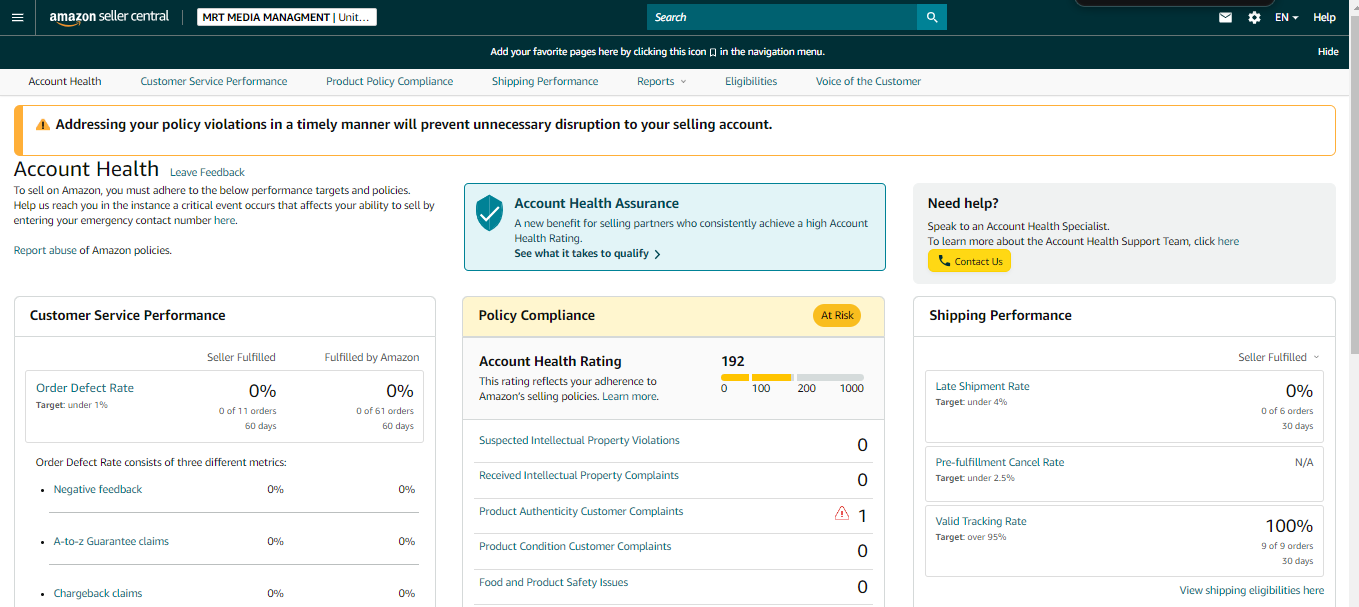Click the Fulfilled by Amazon column header
This screenshot has height=607, width=1359.
click(372, 357)
